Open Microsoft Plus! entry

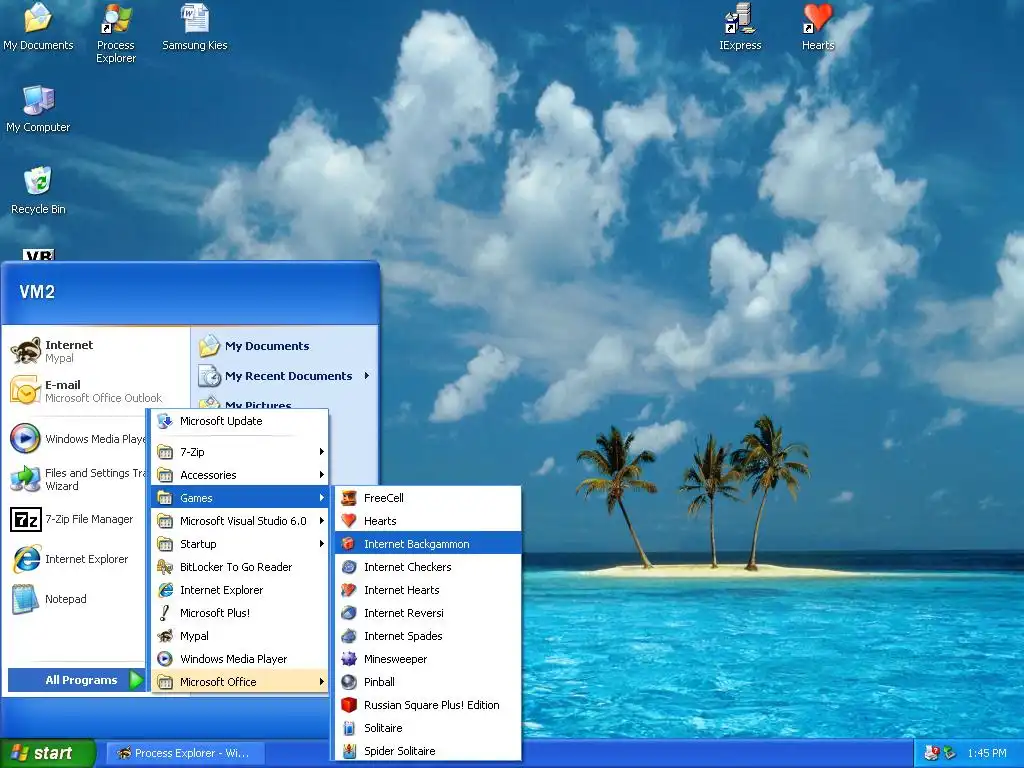click(x=240, y=613)
